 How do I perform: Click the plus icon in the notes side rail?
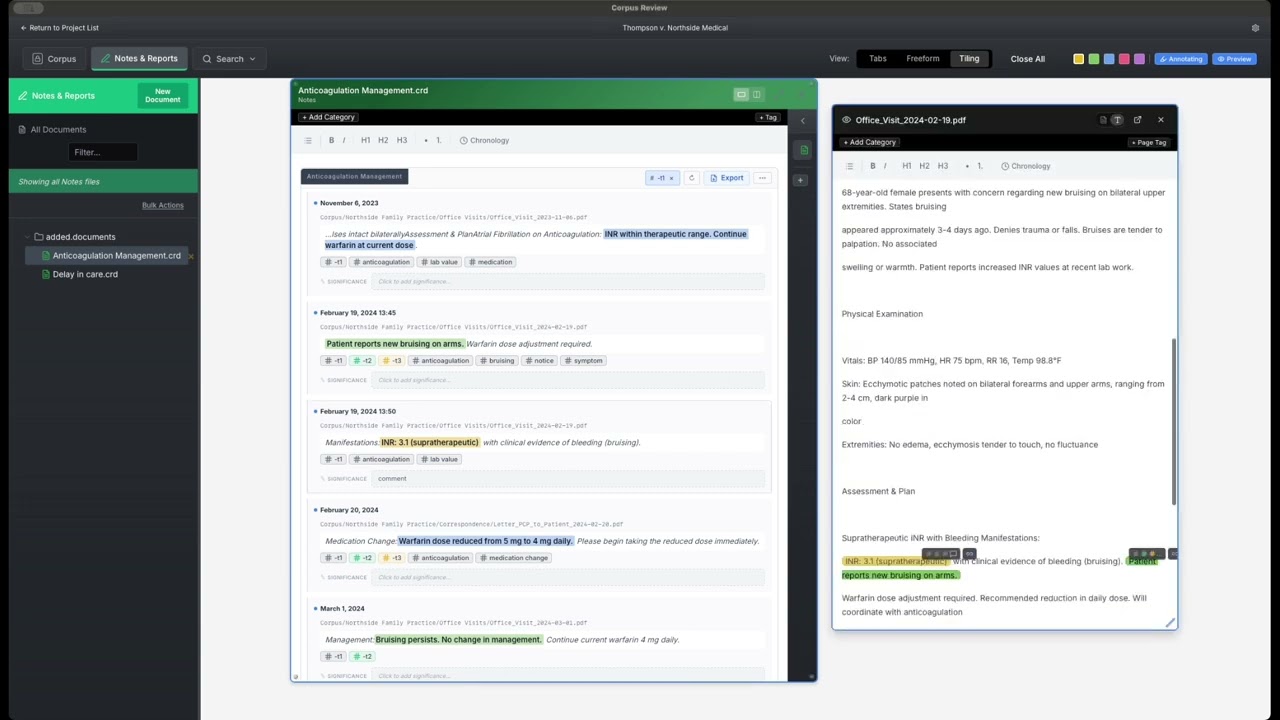pyautogui.click(x=802, y=180)
